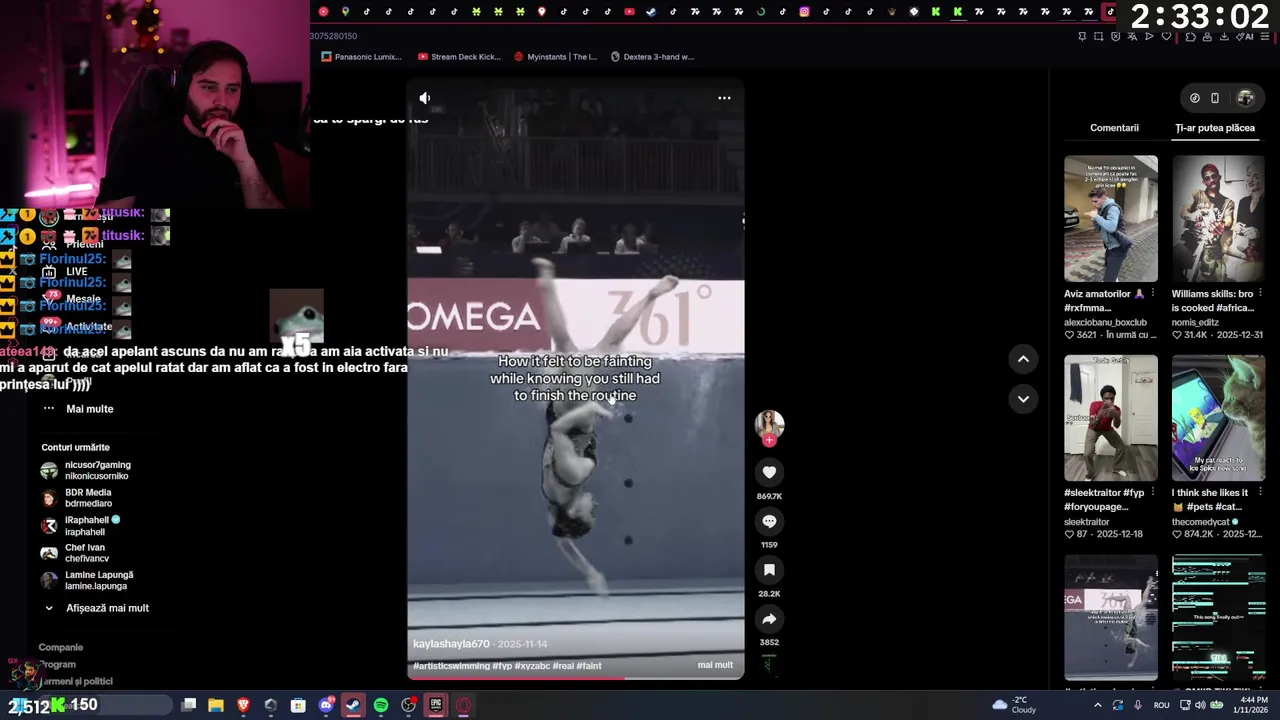The height and width of the screenshot is (720, 1280).
Task: Open options for the #sleektraitor card
Action: (1152, 493)
